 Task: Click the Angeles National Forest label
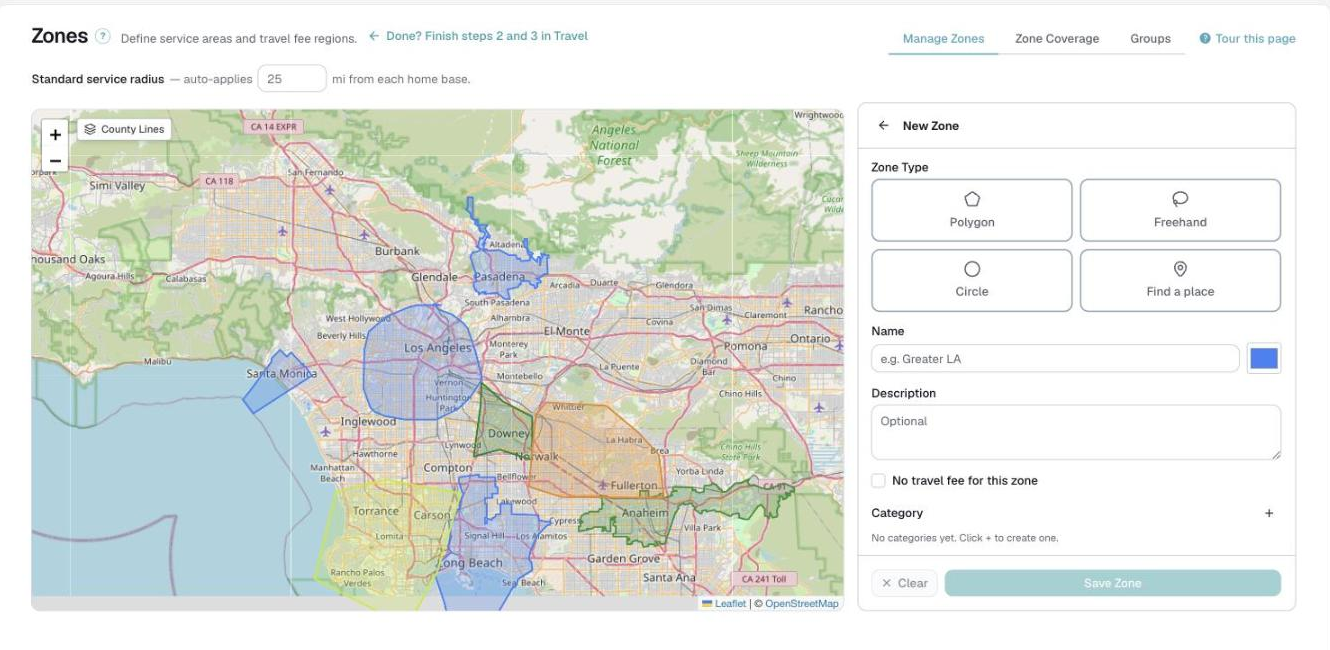point(614,145)
